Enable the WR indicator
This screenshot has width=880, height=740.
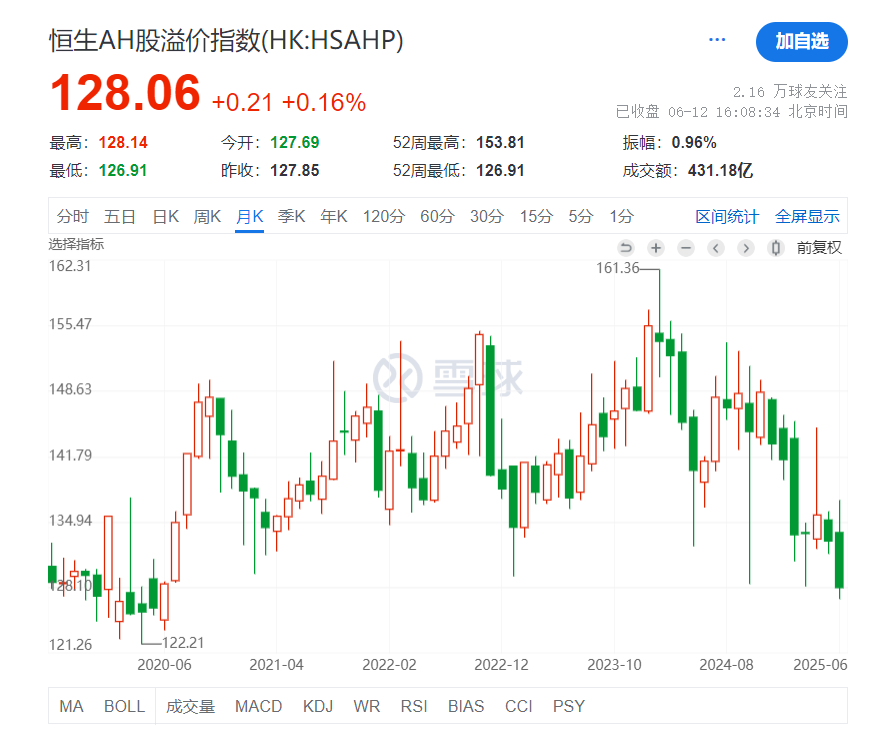366,706
